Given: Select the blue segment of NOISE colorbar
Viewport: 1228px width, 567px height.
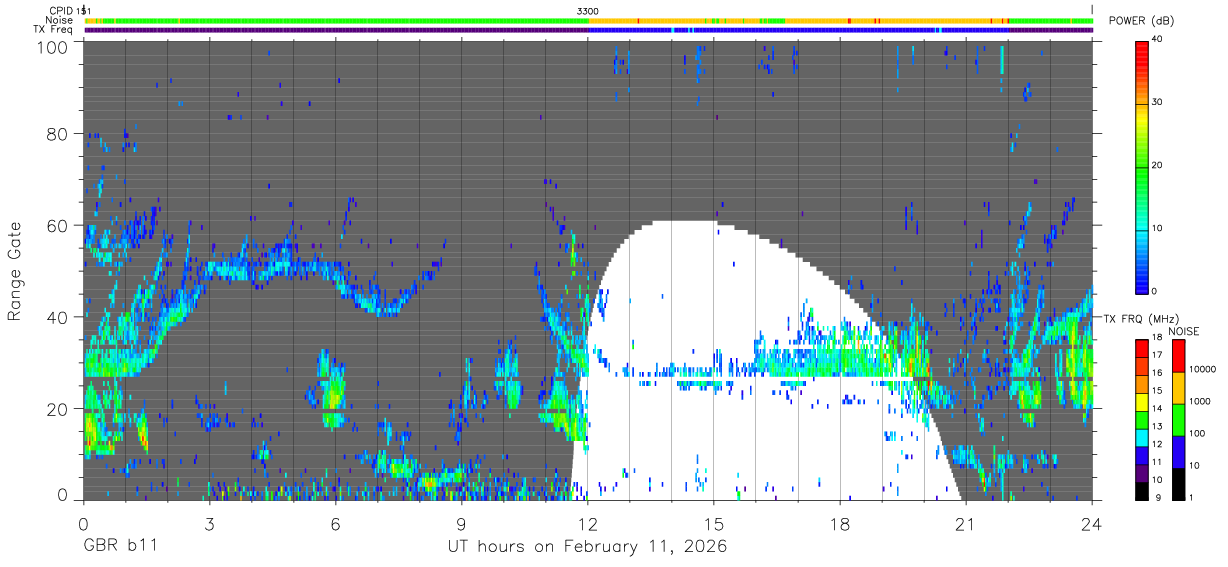Looking at the screenshot, I should click(1179, 452).
